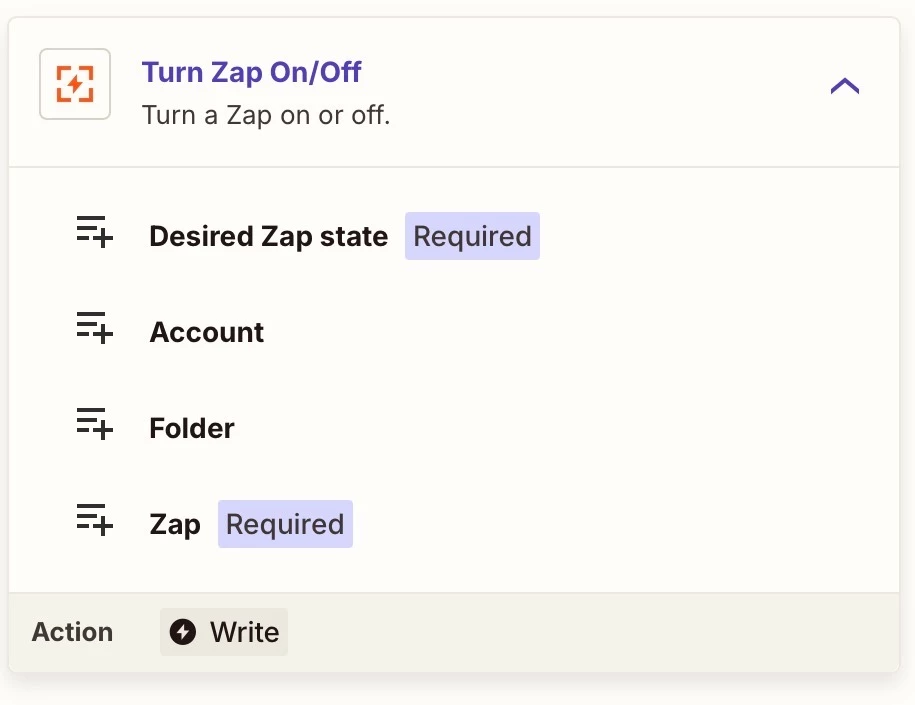Click the black bolt icon in Write badge

pyautogui.click(x=183, y=632)
